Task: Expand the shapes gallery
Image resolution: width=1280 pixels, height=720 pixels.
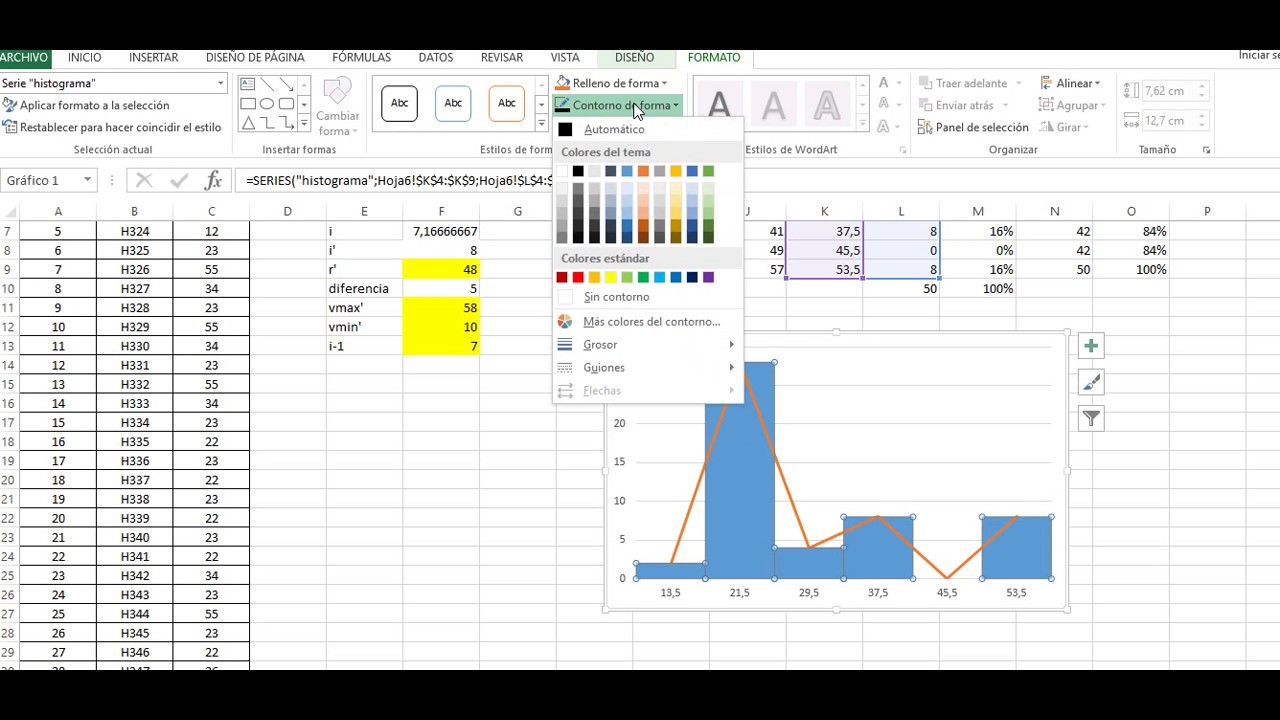Action: pyautogui.click(x=305, y=124)
